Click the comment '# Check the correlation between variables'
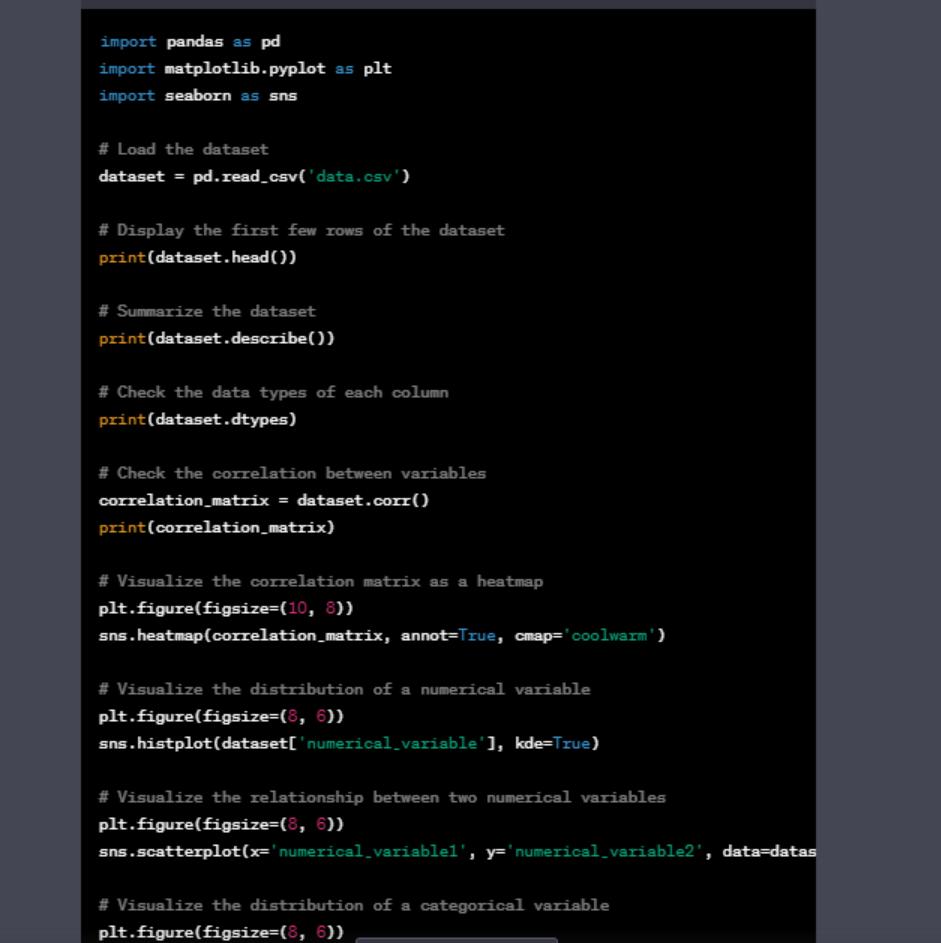941x943 pixels. point(292,473)
